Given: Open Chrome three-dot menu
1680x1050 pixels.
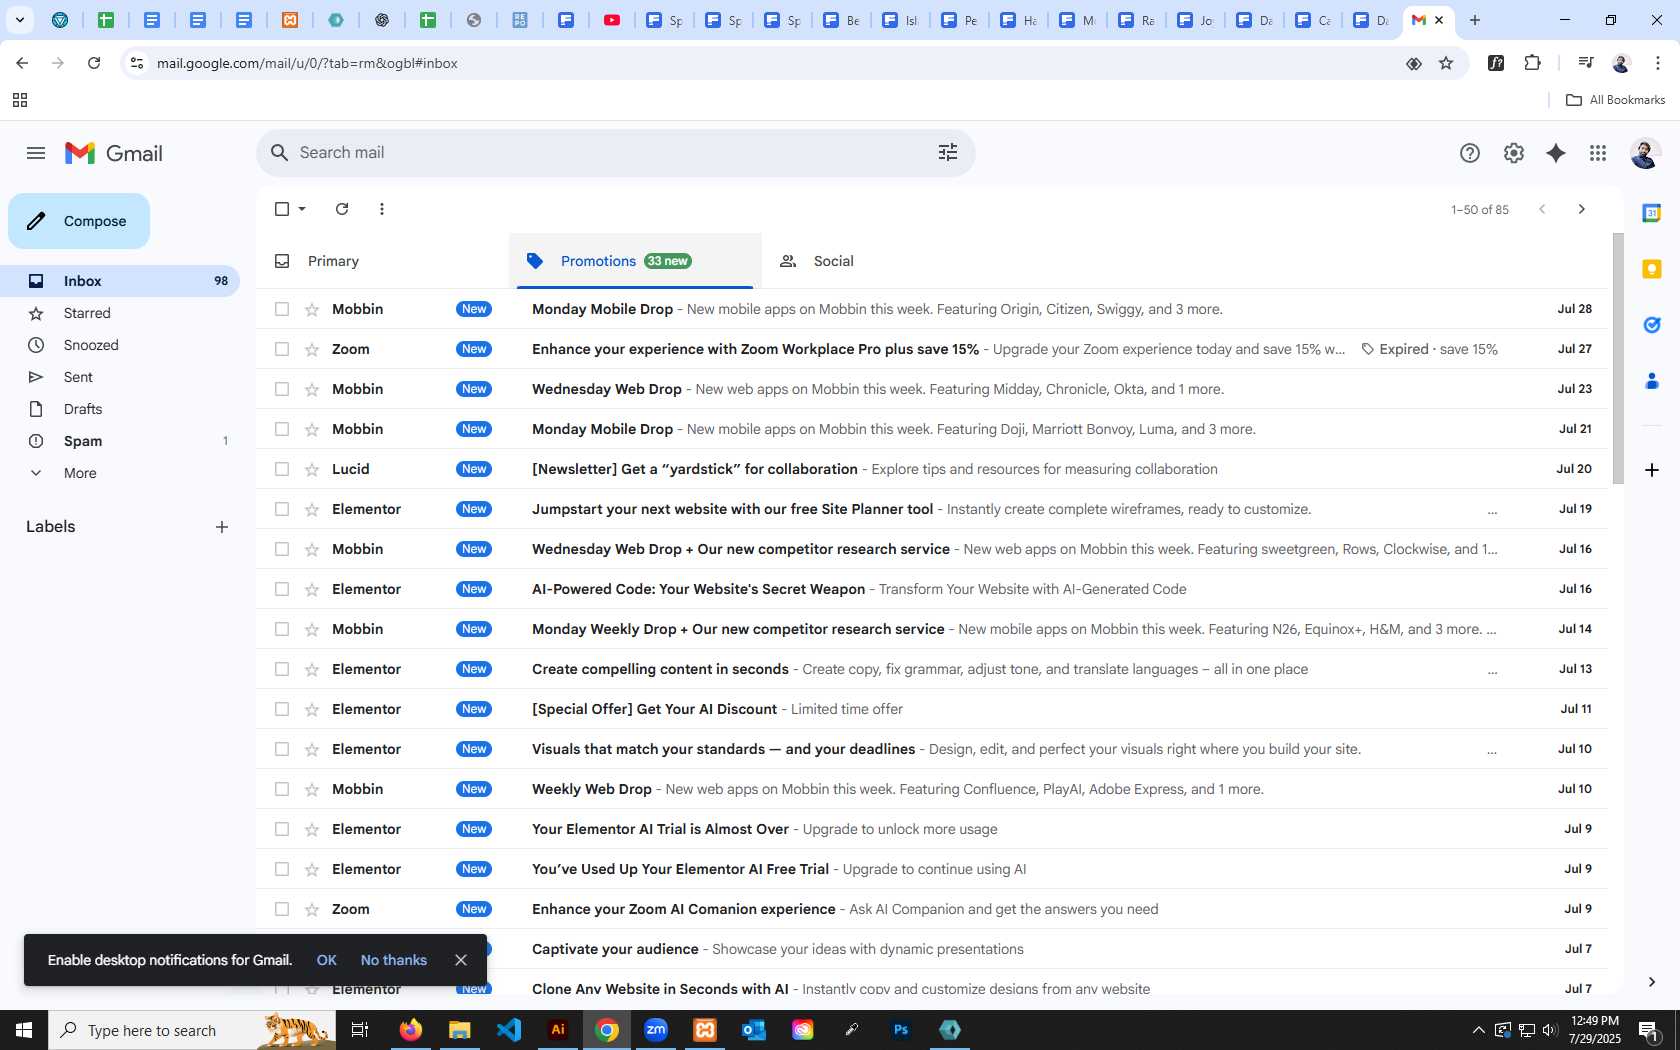Looking at the screenshot, I should (1658, 63).
